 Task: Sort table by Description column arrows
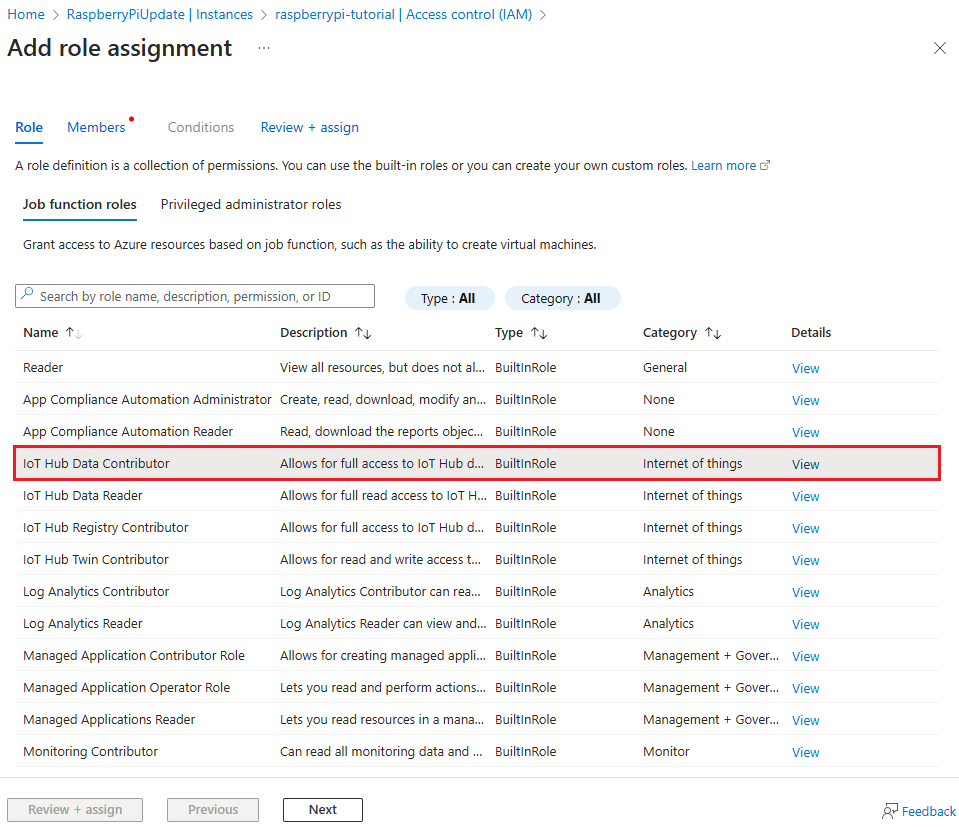(363, 333)
